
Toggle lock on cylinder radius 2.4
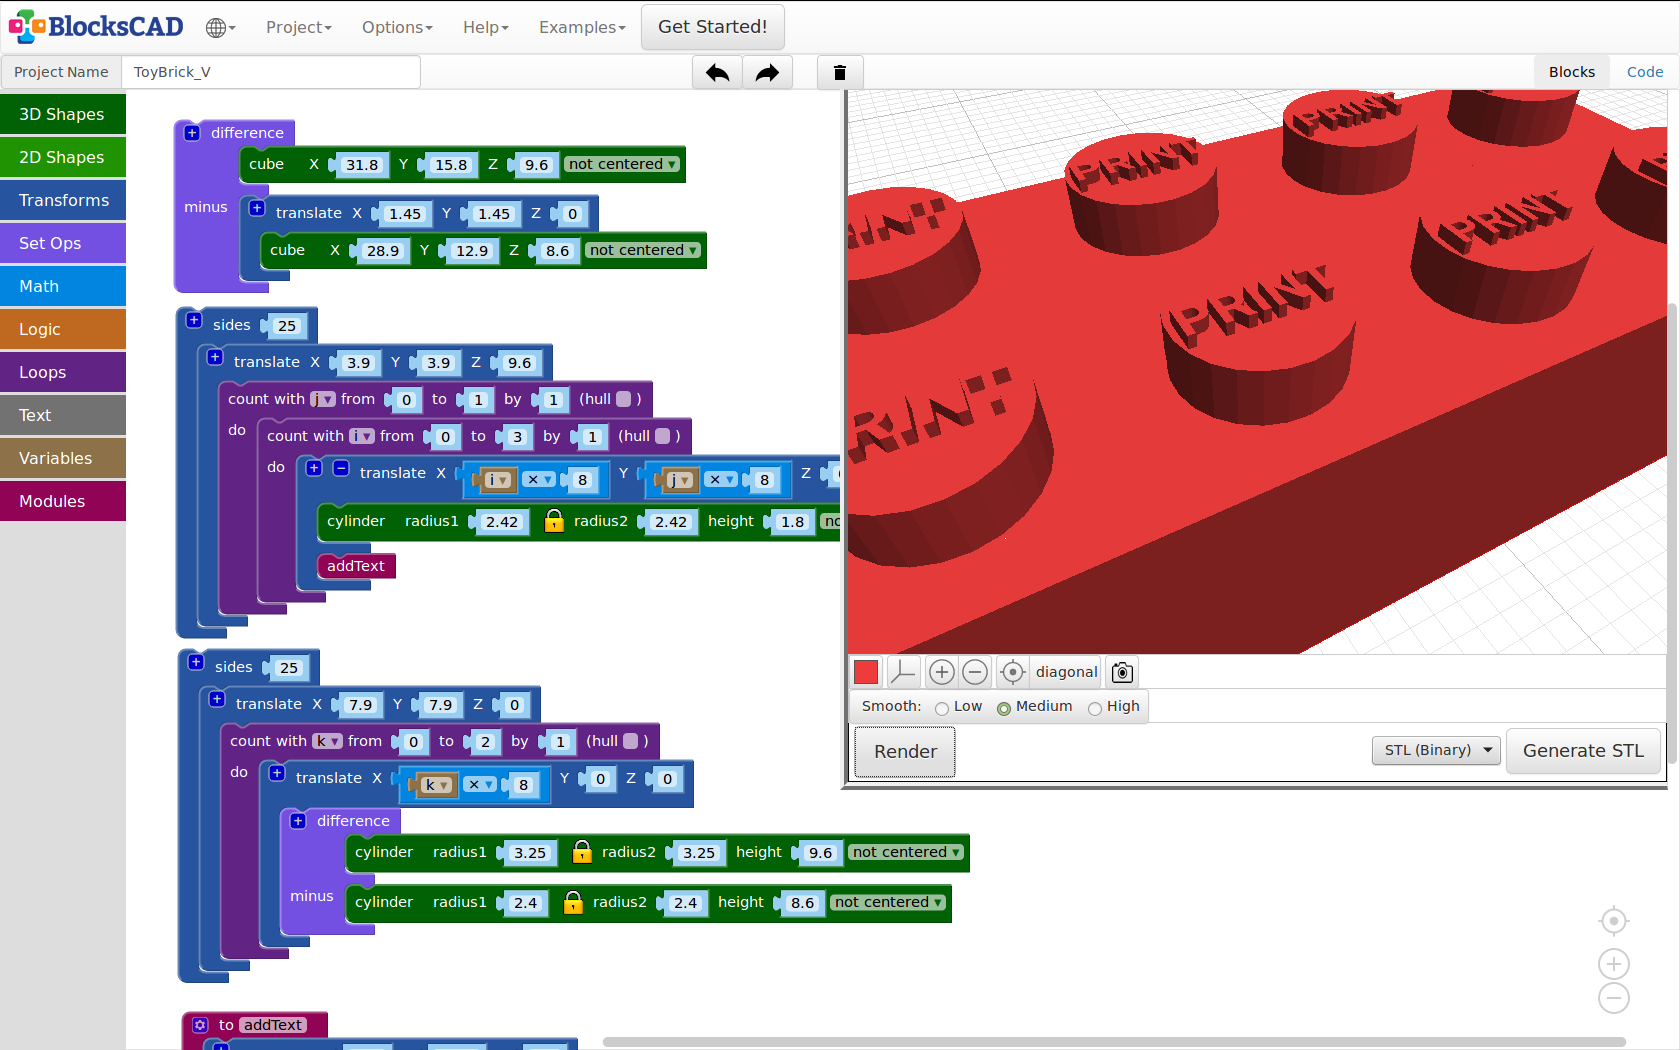(573, 902)
